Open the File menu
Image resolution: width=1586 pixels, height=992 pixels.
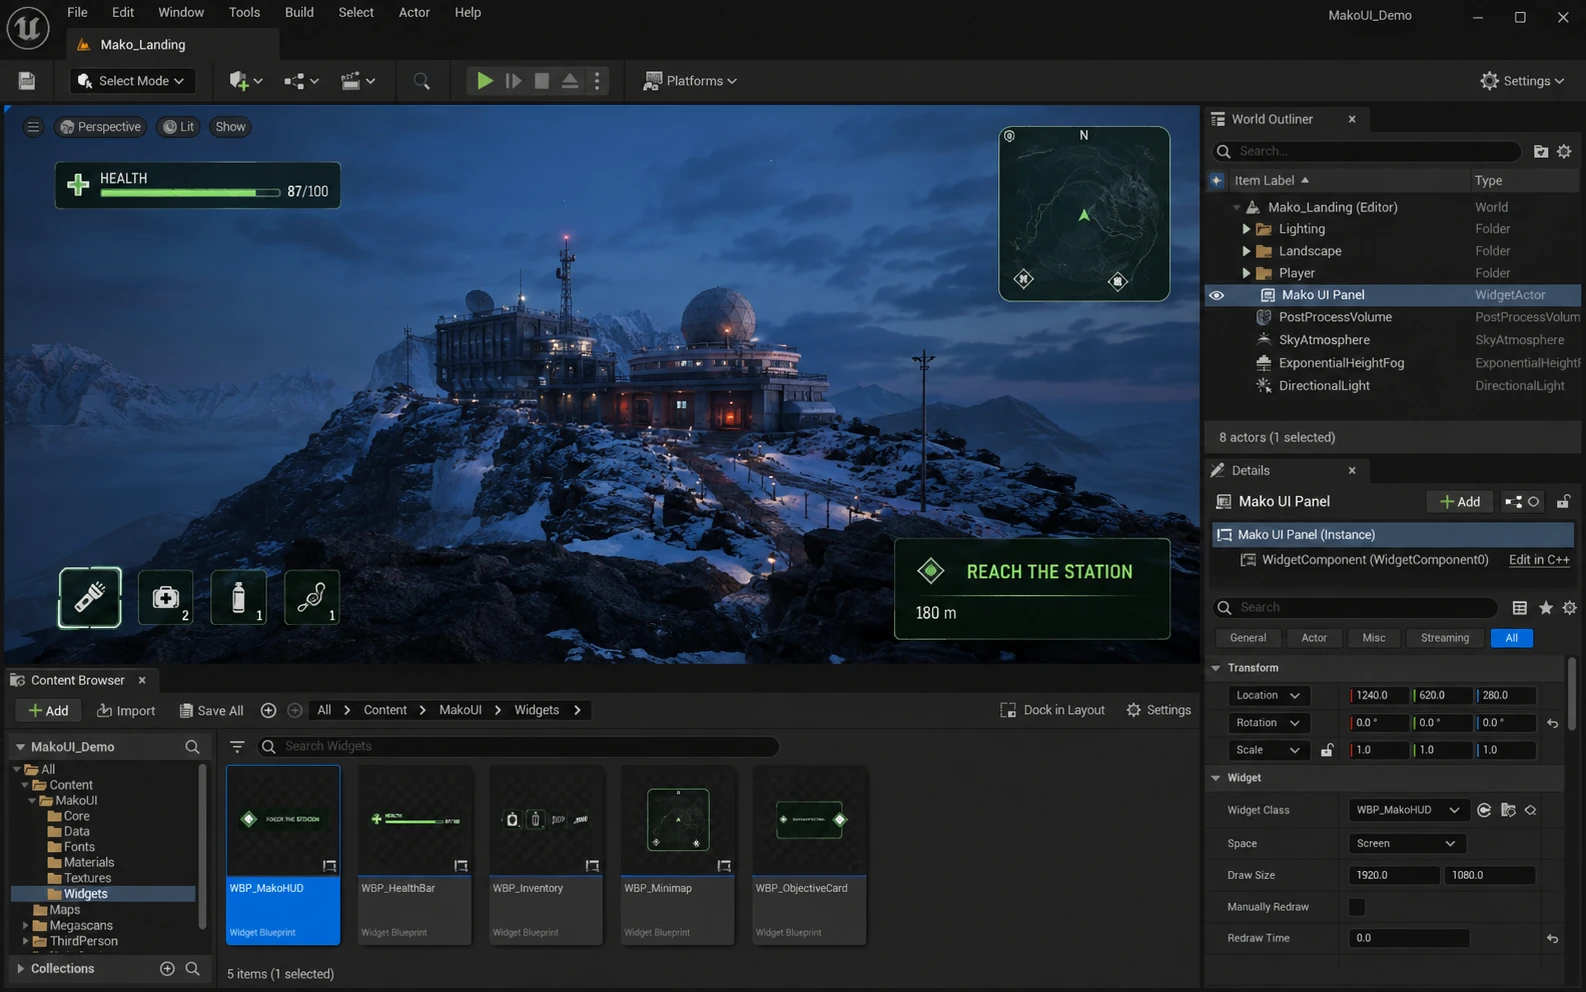click(77, 12)
